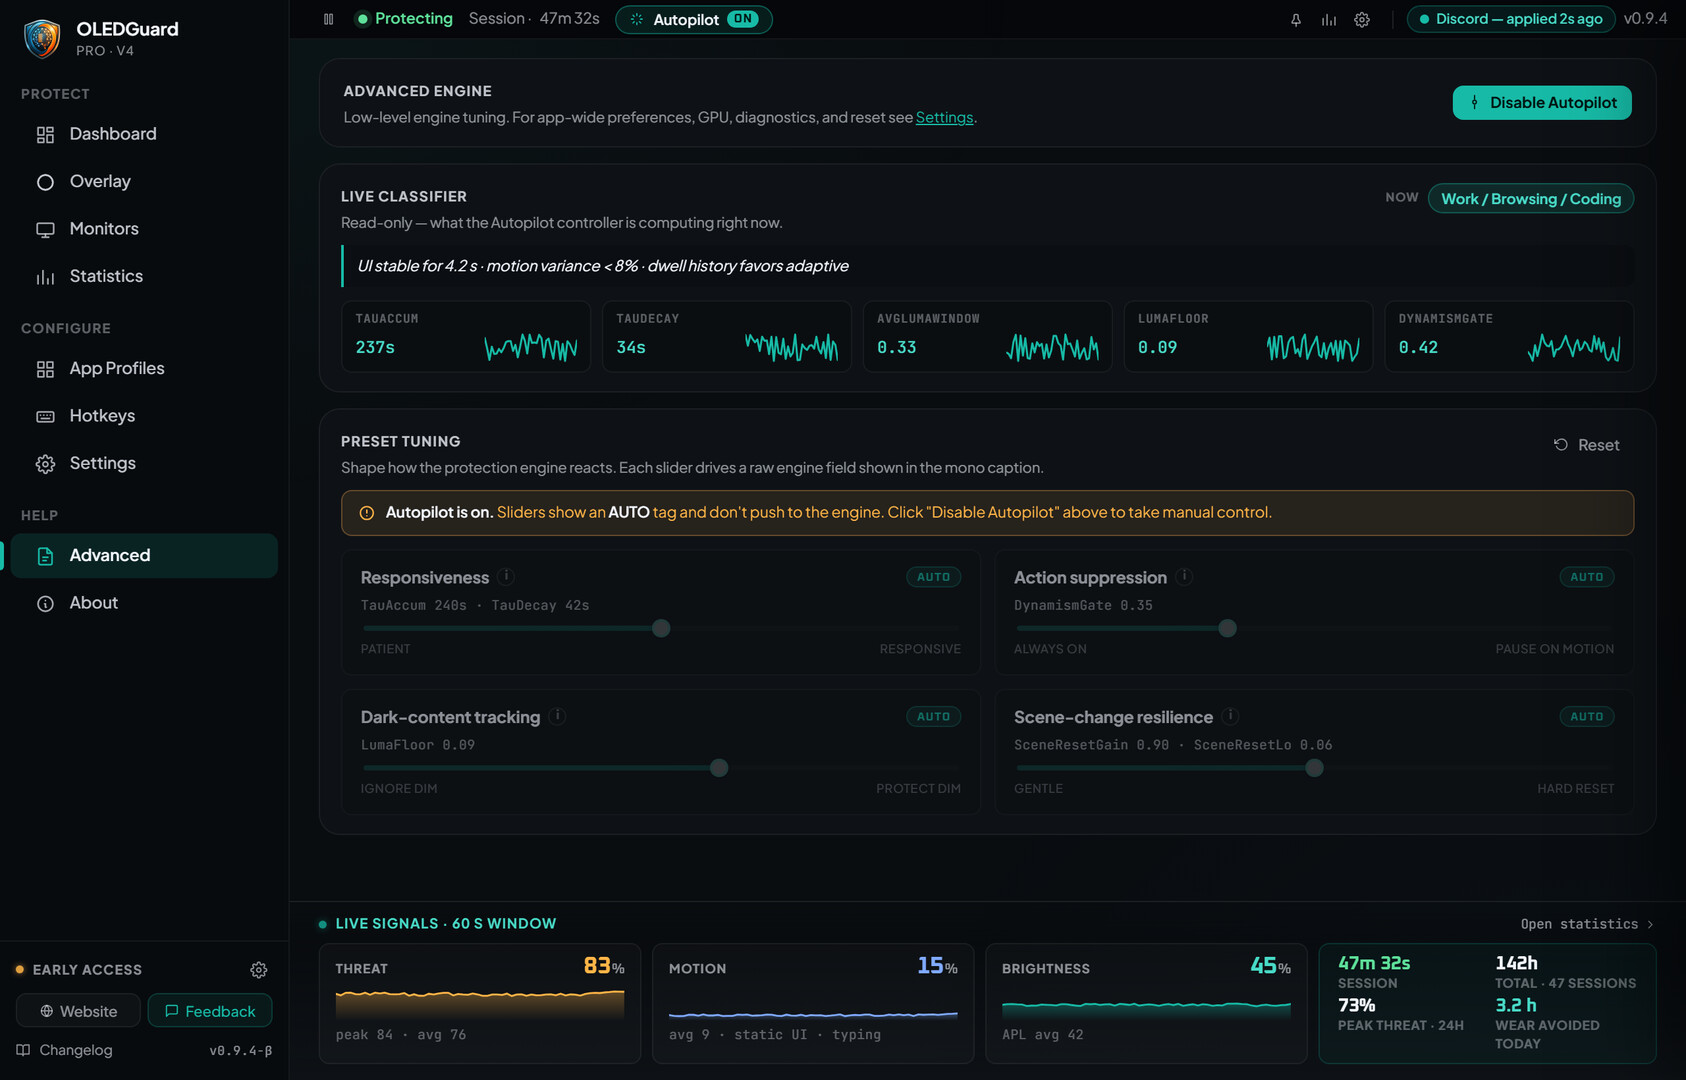Open the Website button
This screenshot has height=1080, width=1686.
pos(79,1011)
